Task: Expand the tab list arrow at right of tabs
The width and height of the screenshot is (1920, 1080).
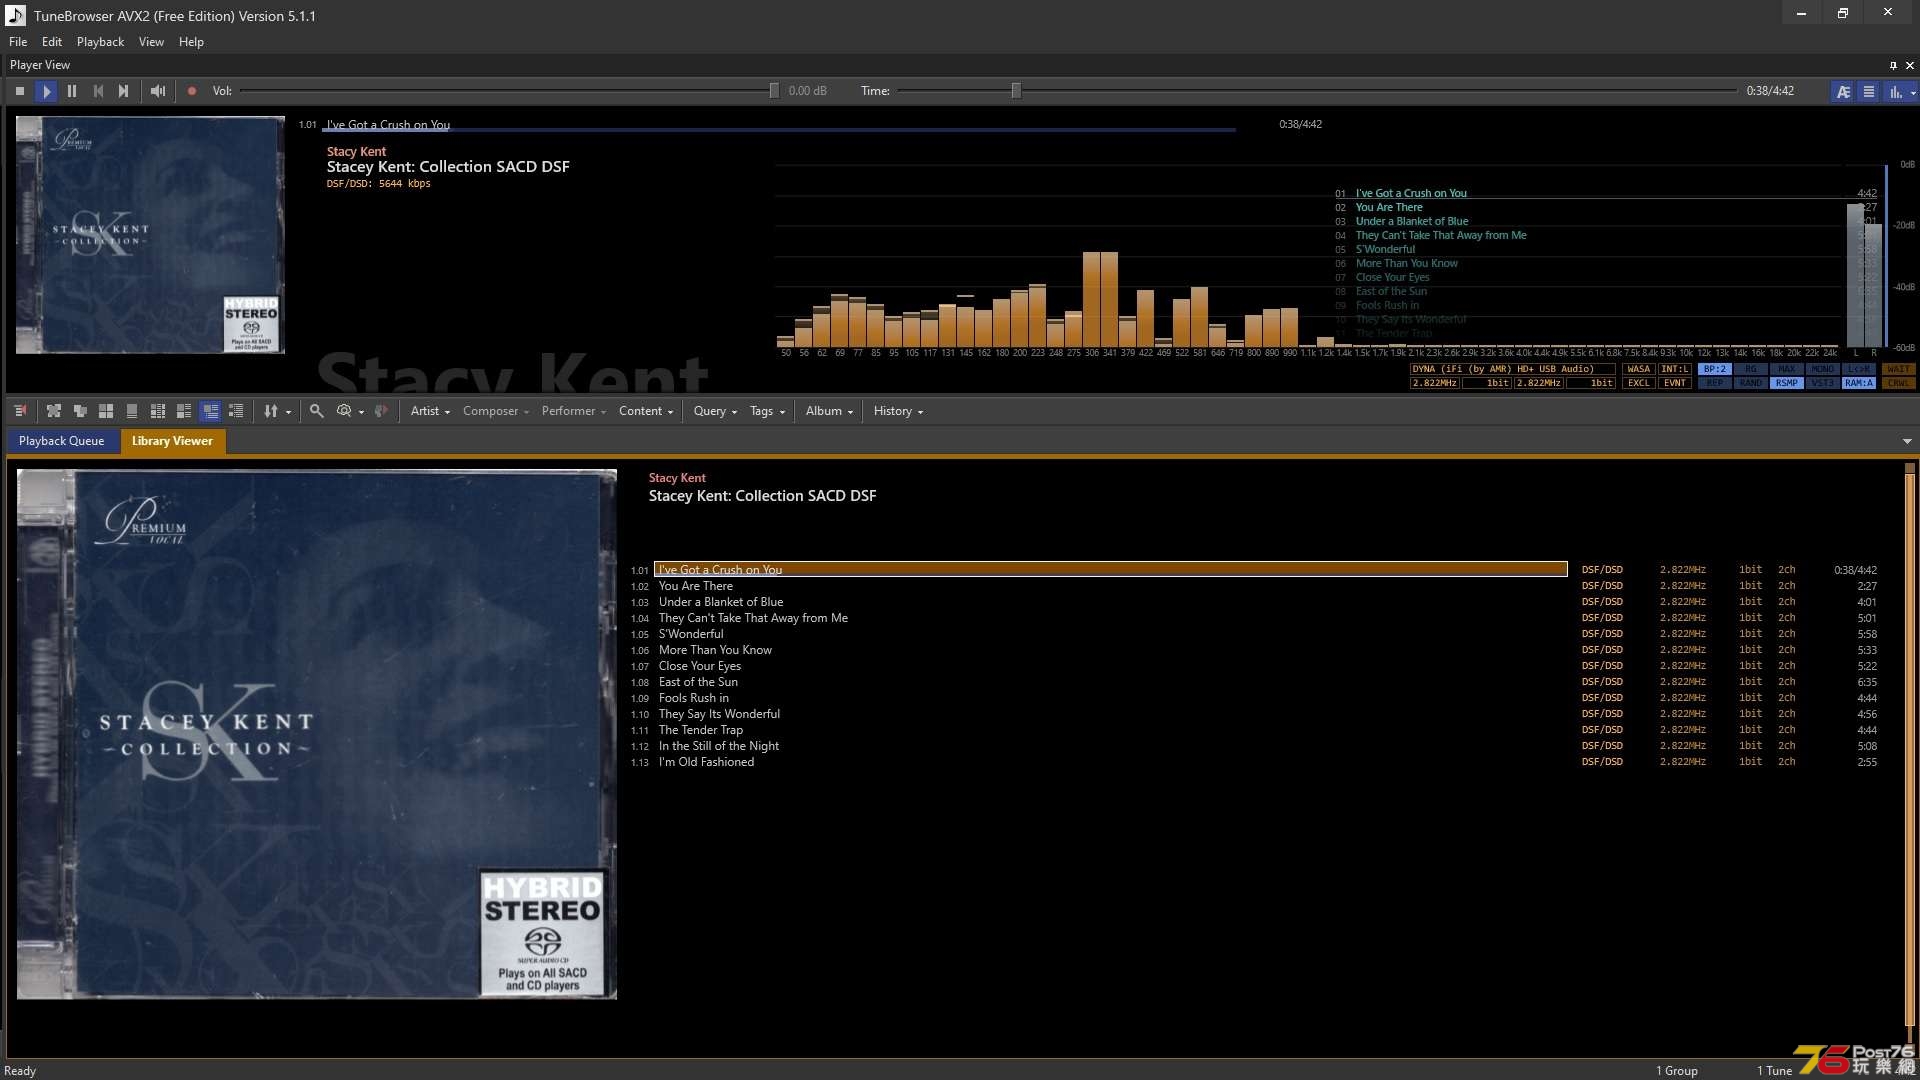Action: tap(1907, 441)
